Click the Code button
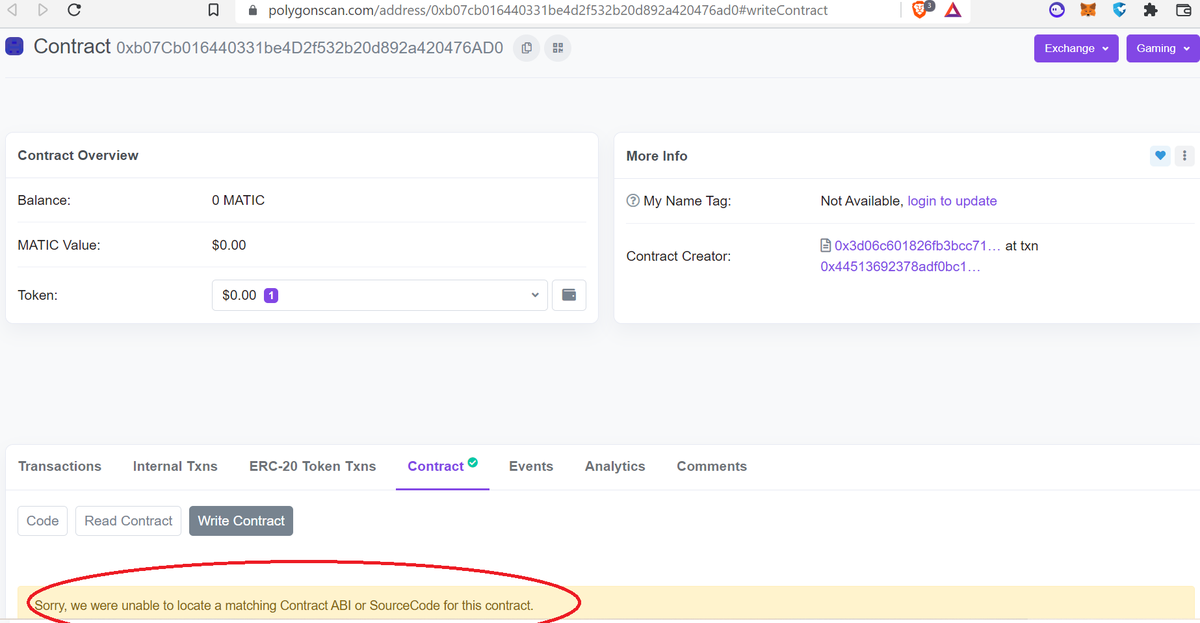This screenshot has width=1200, height=623. pos(43,521)
